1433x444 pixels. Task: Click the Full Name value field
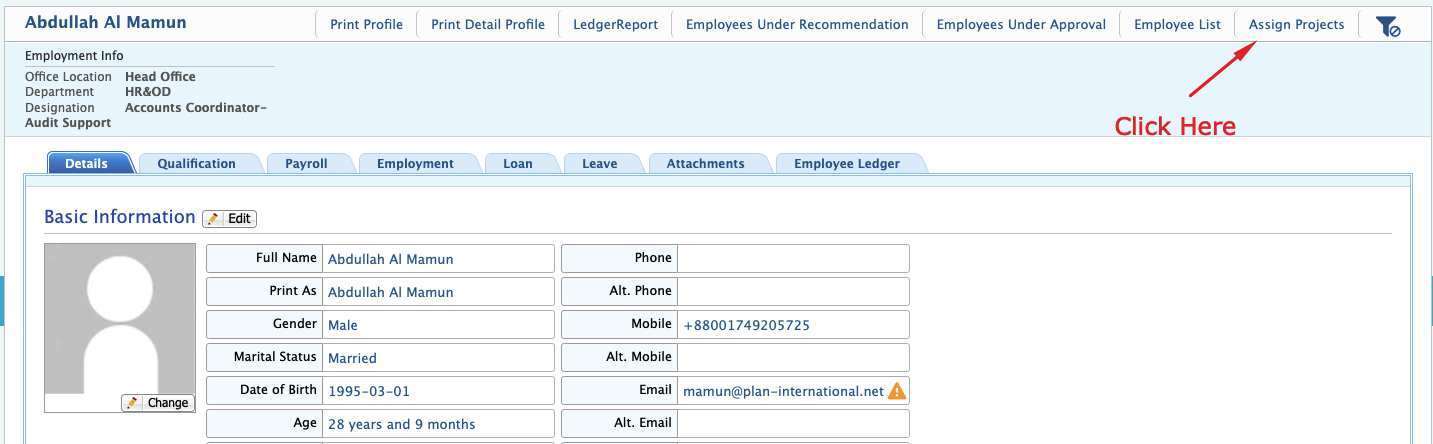438,259
